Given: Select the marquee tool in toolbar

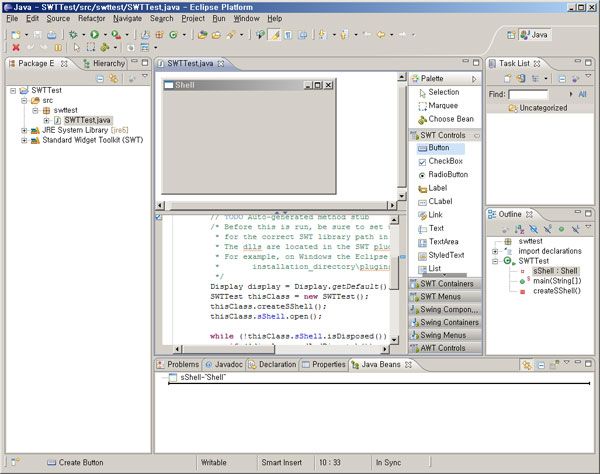Looking at the screenshot, I should 91,47.
